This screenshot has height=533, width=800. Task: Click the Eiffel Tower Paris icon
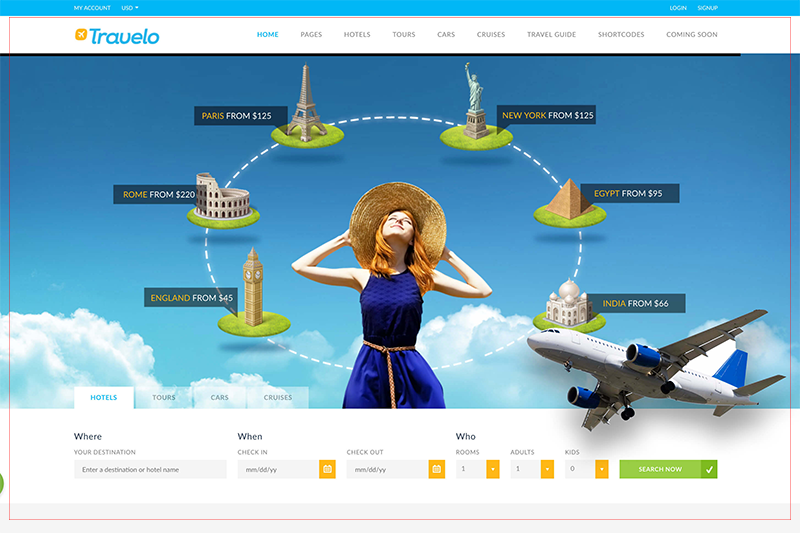[x=307, y=102]
